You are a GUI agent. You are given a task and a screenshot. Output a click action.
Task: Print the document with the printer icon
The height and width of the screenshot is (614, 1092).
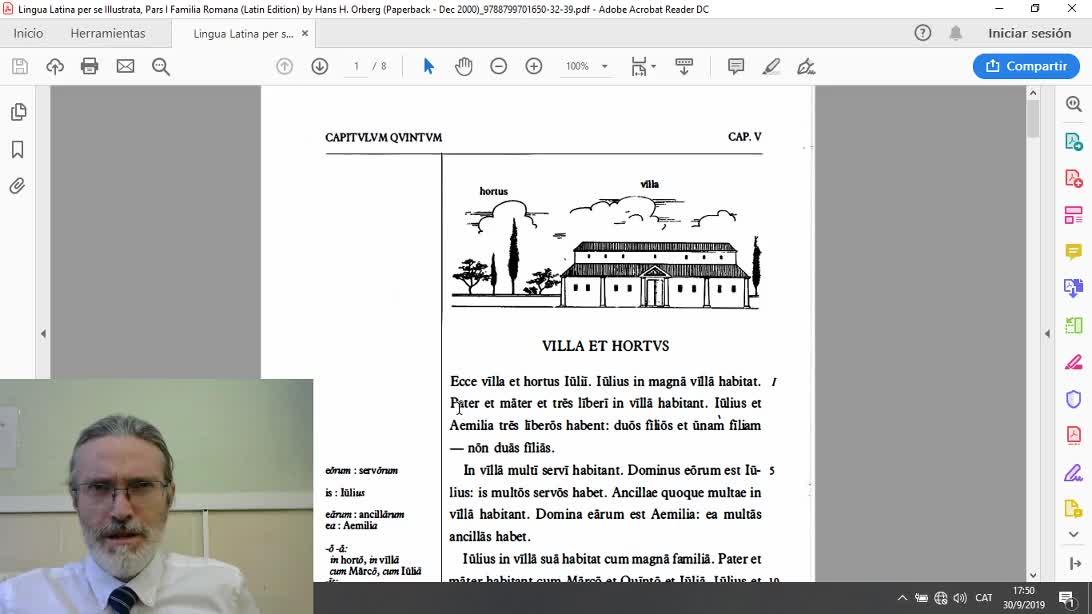[90, 66]
